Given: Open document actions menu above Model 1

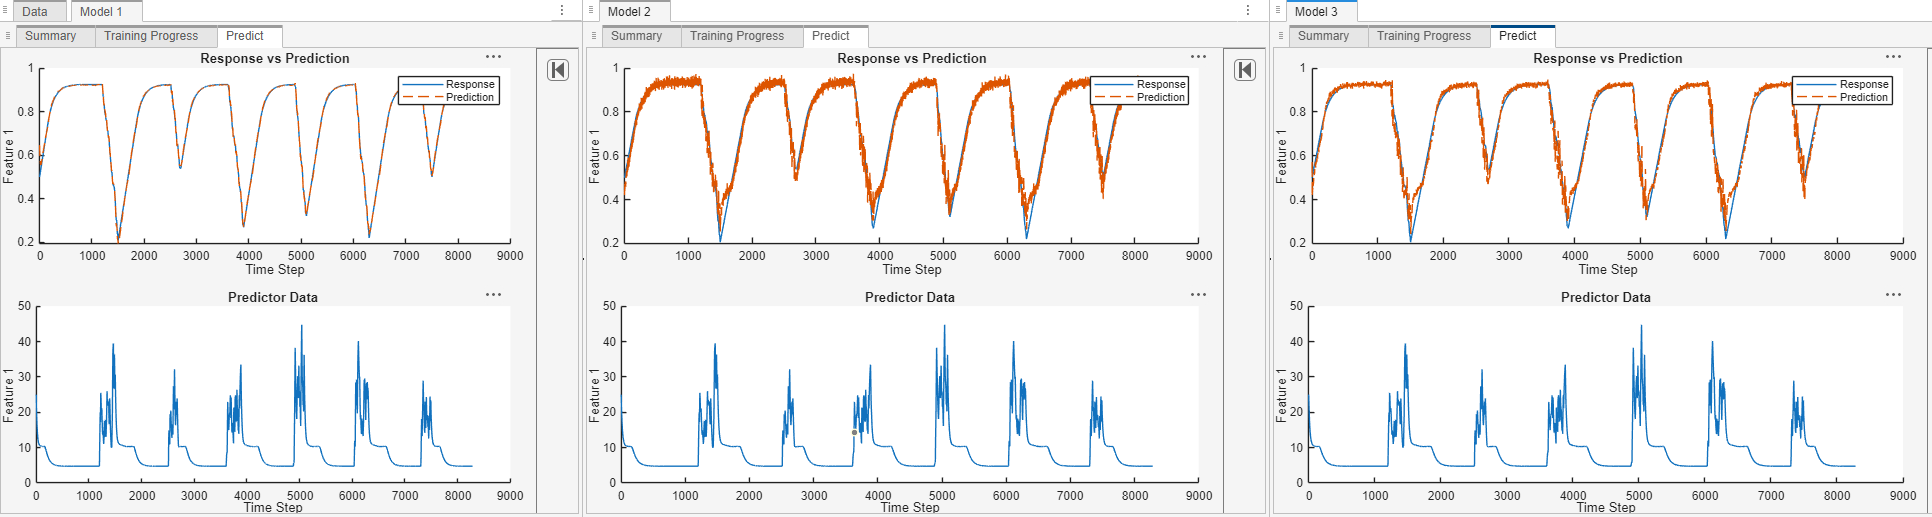Looking at the screenshot, I should click(x=562, y=11).
